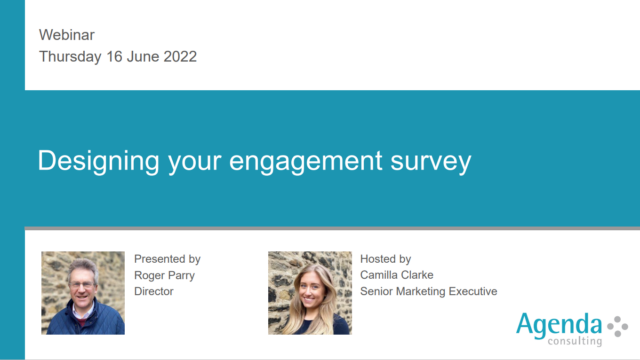Click the gray divider line below the banner
The image size is (640, 360).
[x=332, y=229]
